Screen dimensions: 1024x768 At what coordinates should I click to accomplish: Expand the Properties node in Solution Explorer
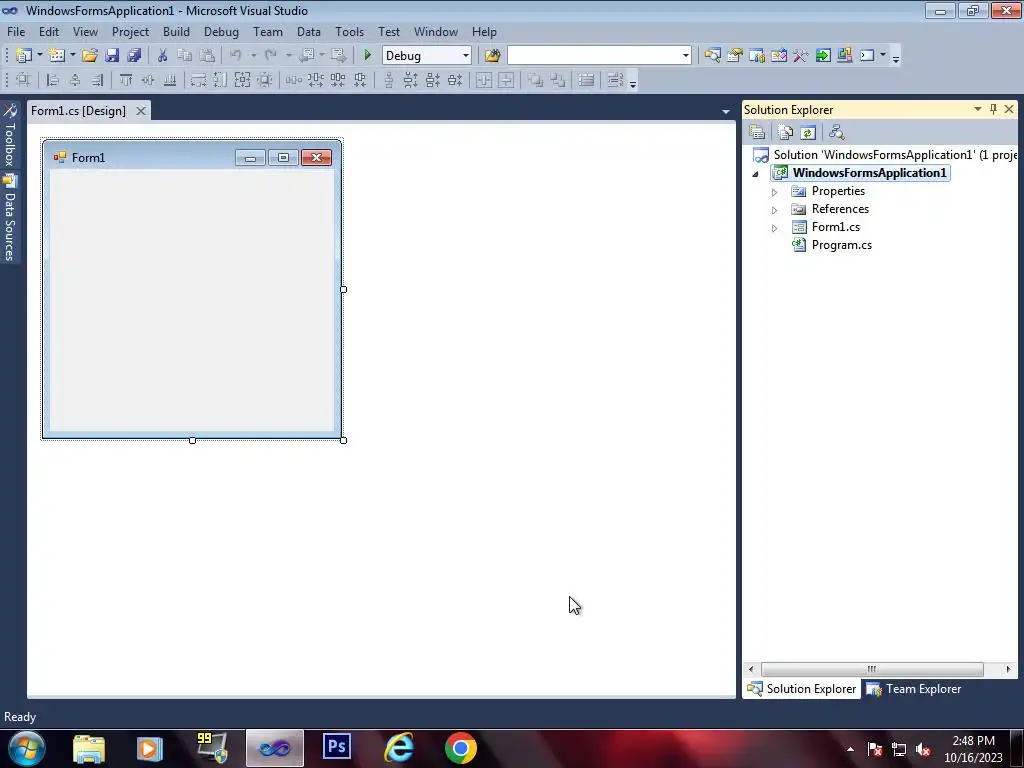[x=775, y=192]
